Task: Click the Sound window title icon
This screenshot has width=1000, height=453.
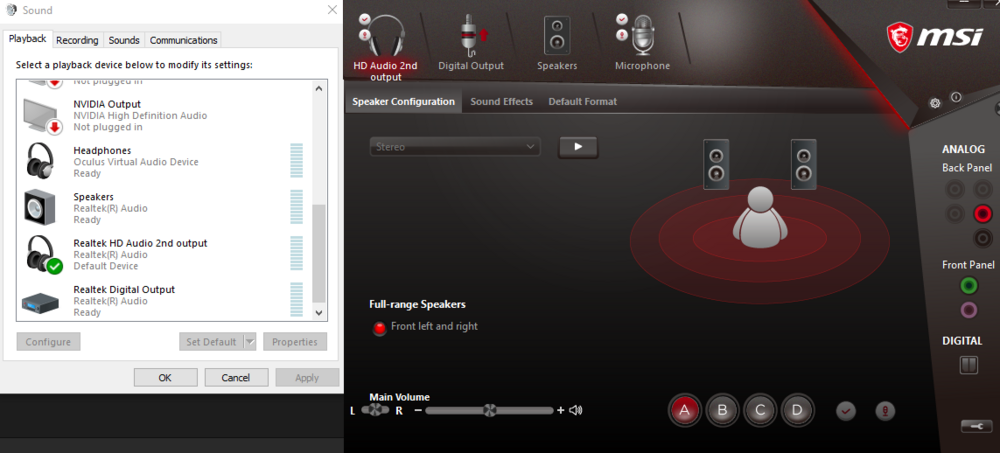Action: [x=11, y=10]
